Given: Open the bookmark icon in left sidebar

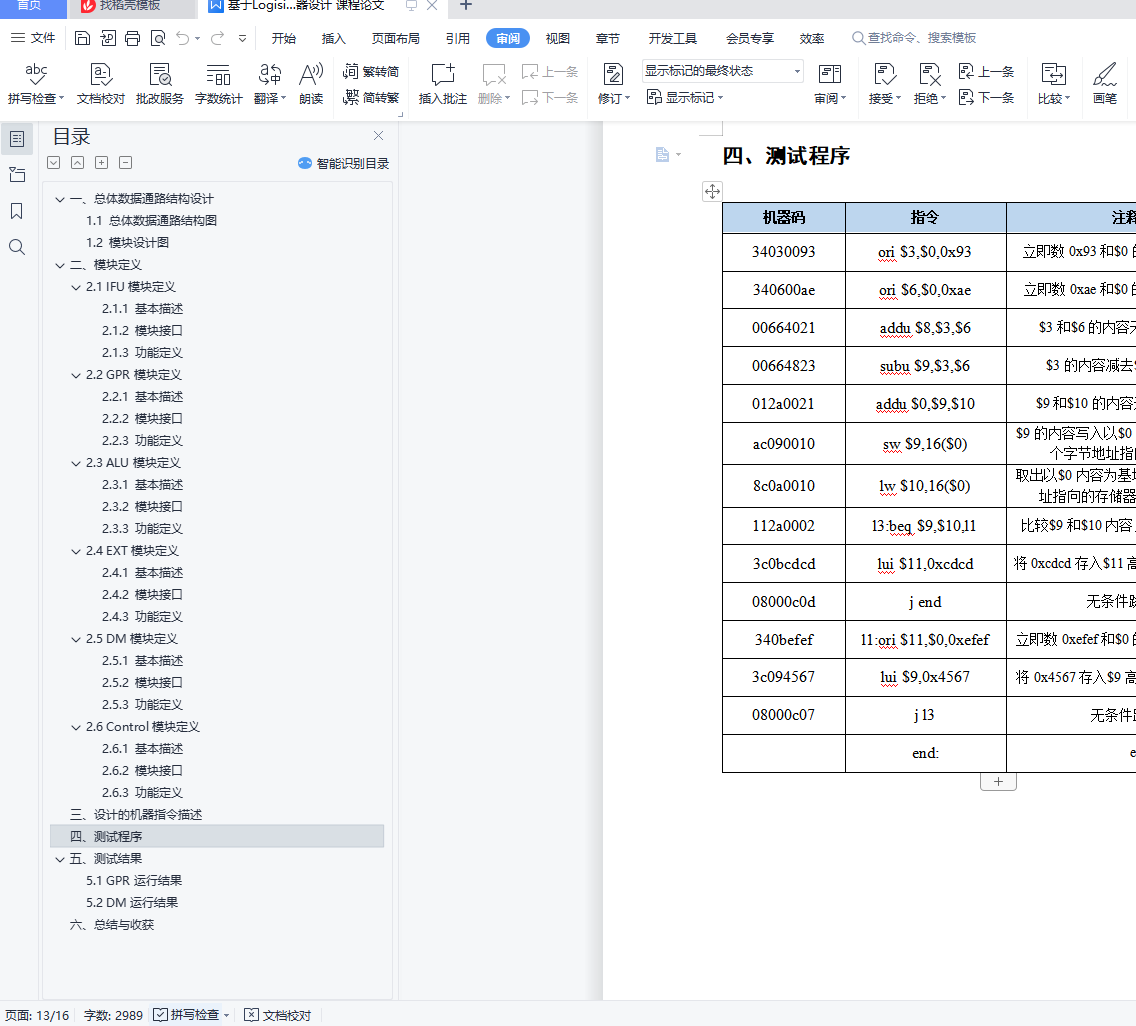Looking at the screenshot, I should tap(17, 211).
